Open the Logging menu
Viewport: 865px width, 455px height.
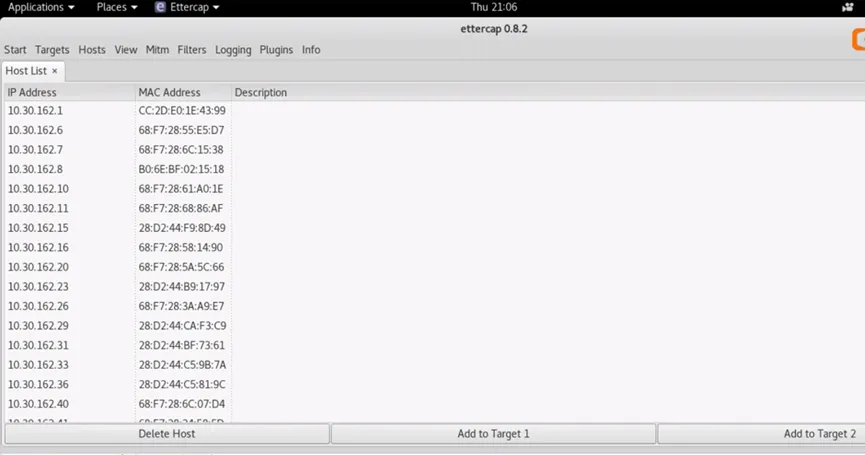[x=233, y=50]
